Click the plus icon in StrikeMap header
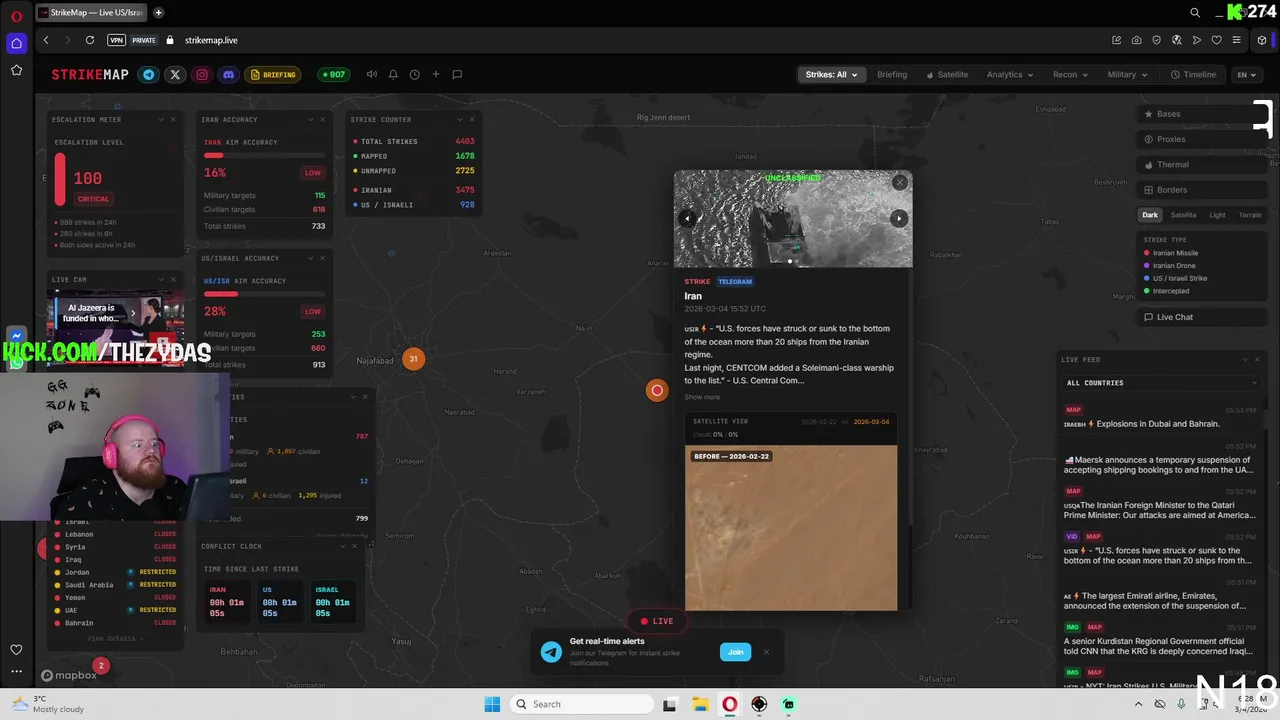Image resolution: width=1280 pixels, height=720 pixels. pyautogui.click(x=435, y=74)
